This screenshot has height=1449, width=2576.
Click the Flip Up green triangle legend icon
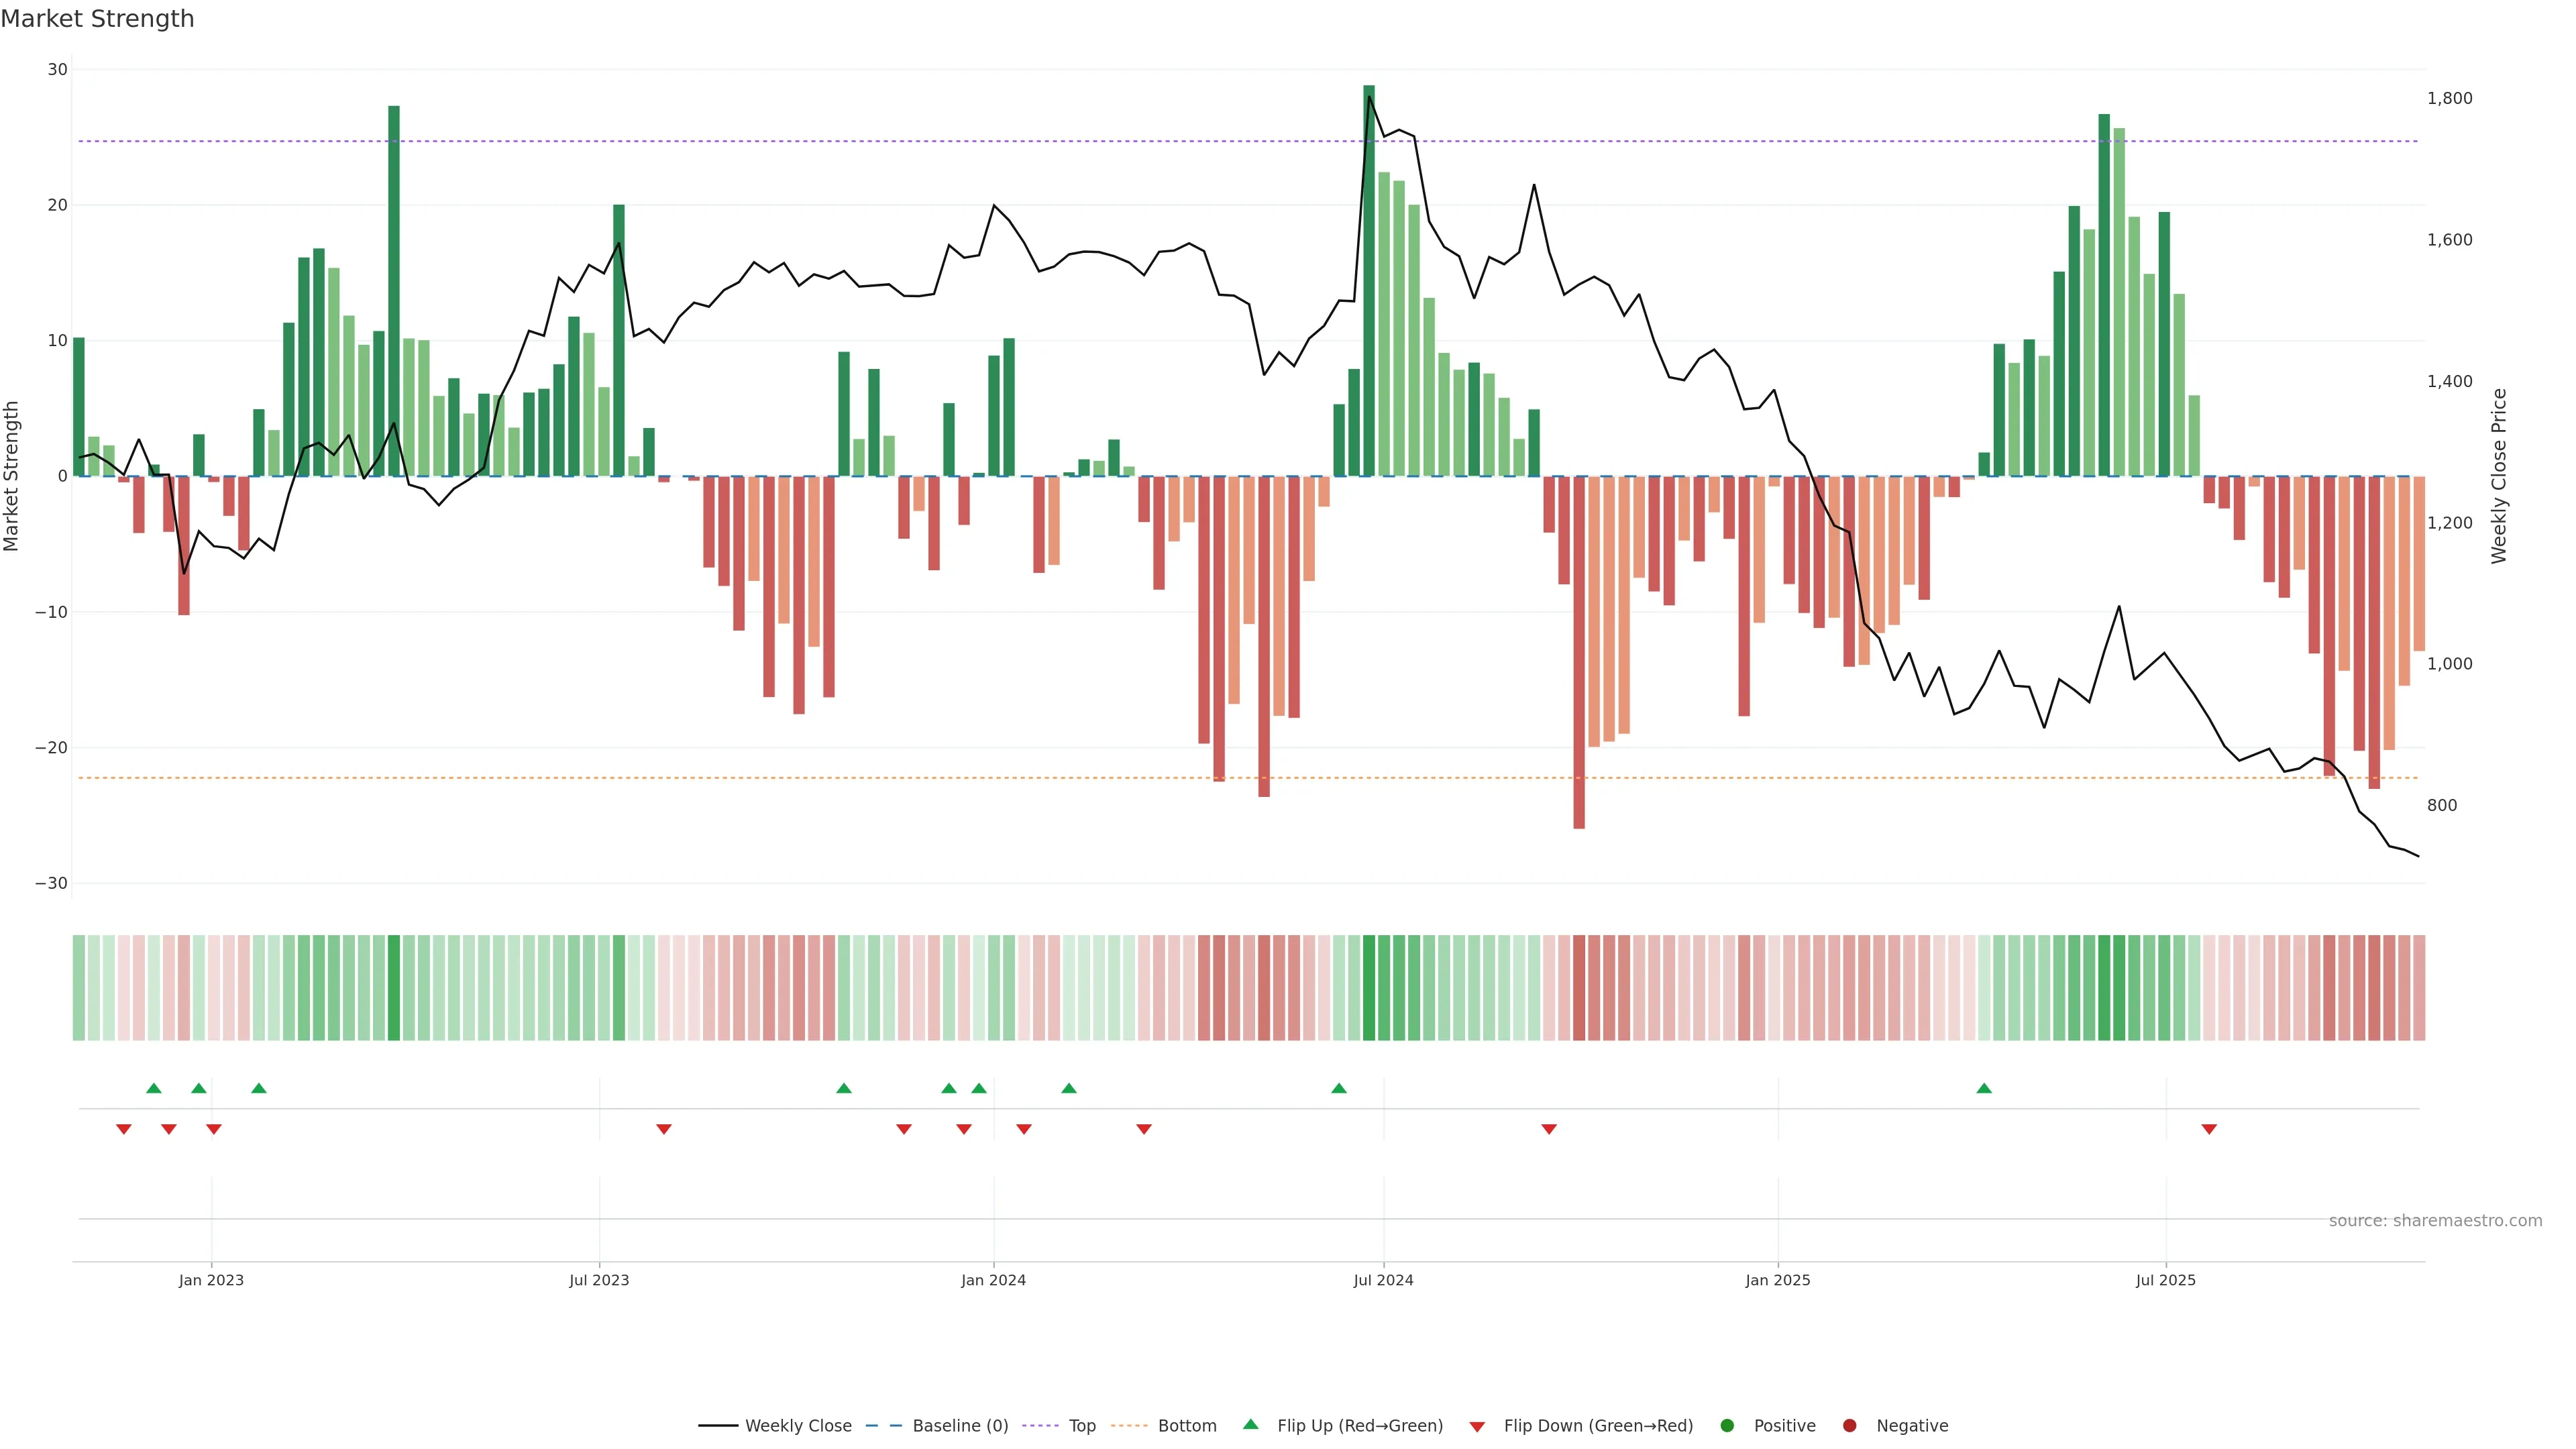[1250, 1424]
